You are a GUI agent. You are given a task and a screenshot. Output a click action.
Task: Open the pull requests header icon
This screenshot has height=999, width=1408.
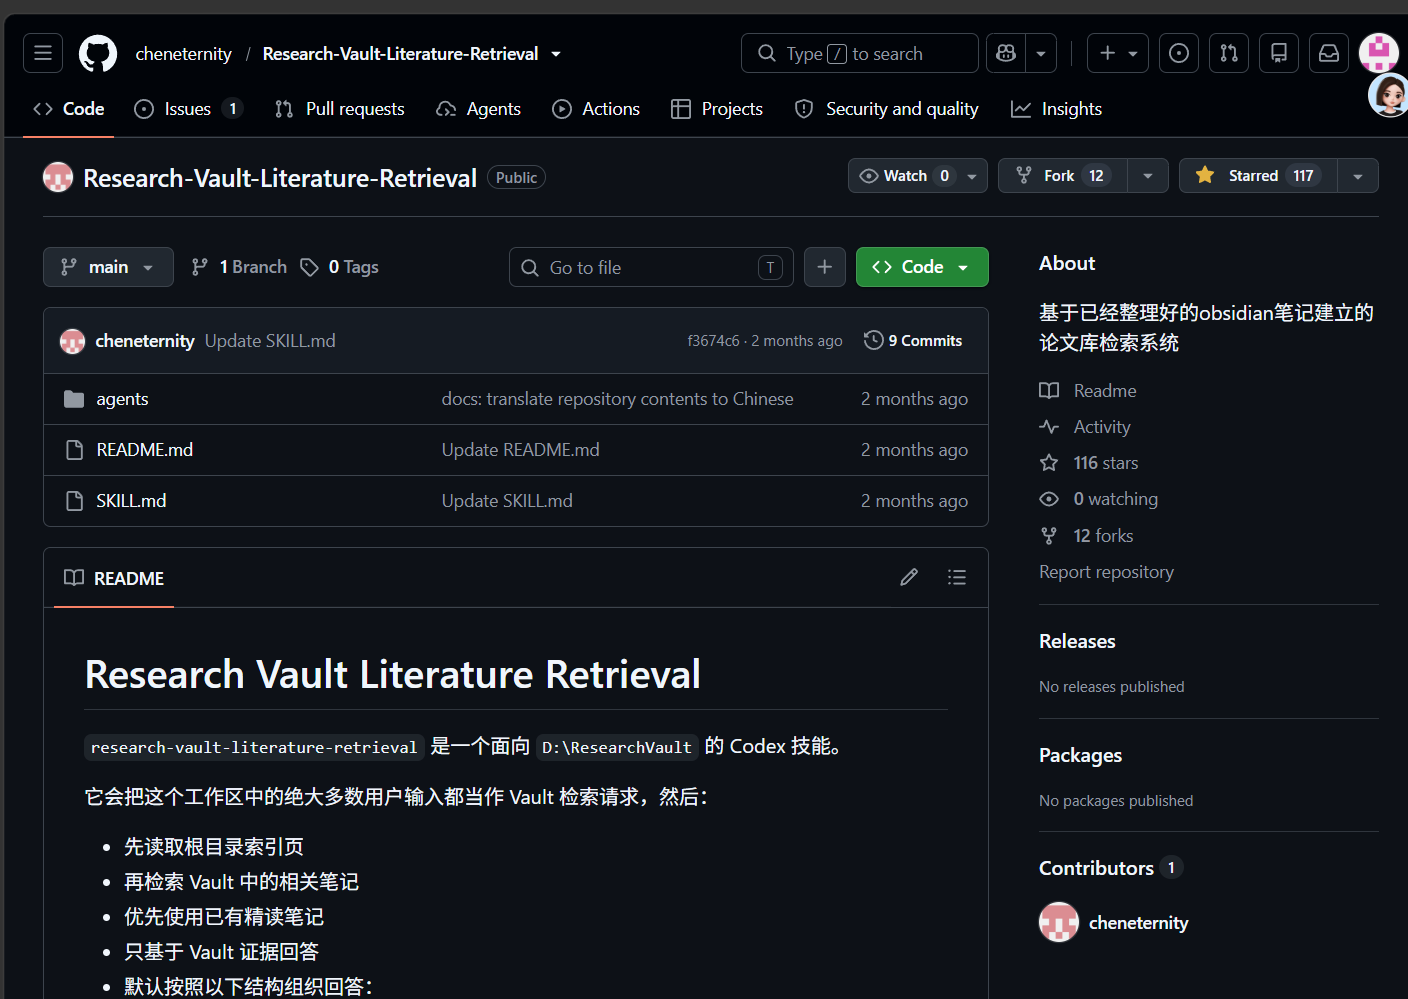(x=1229, y=53)
